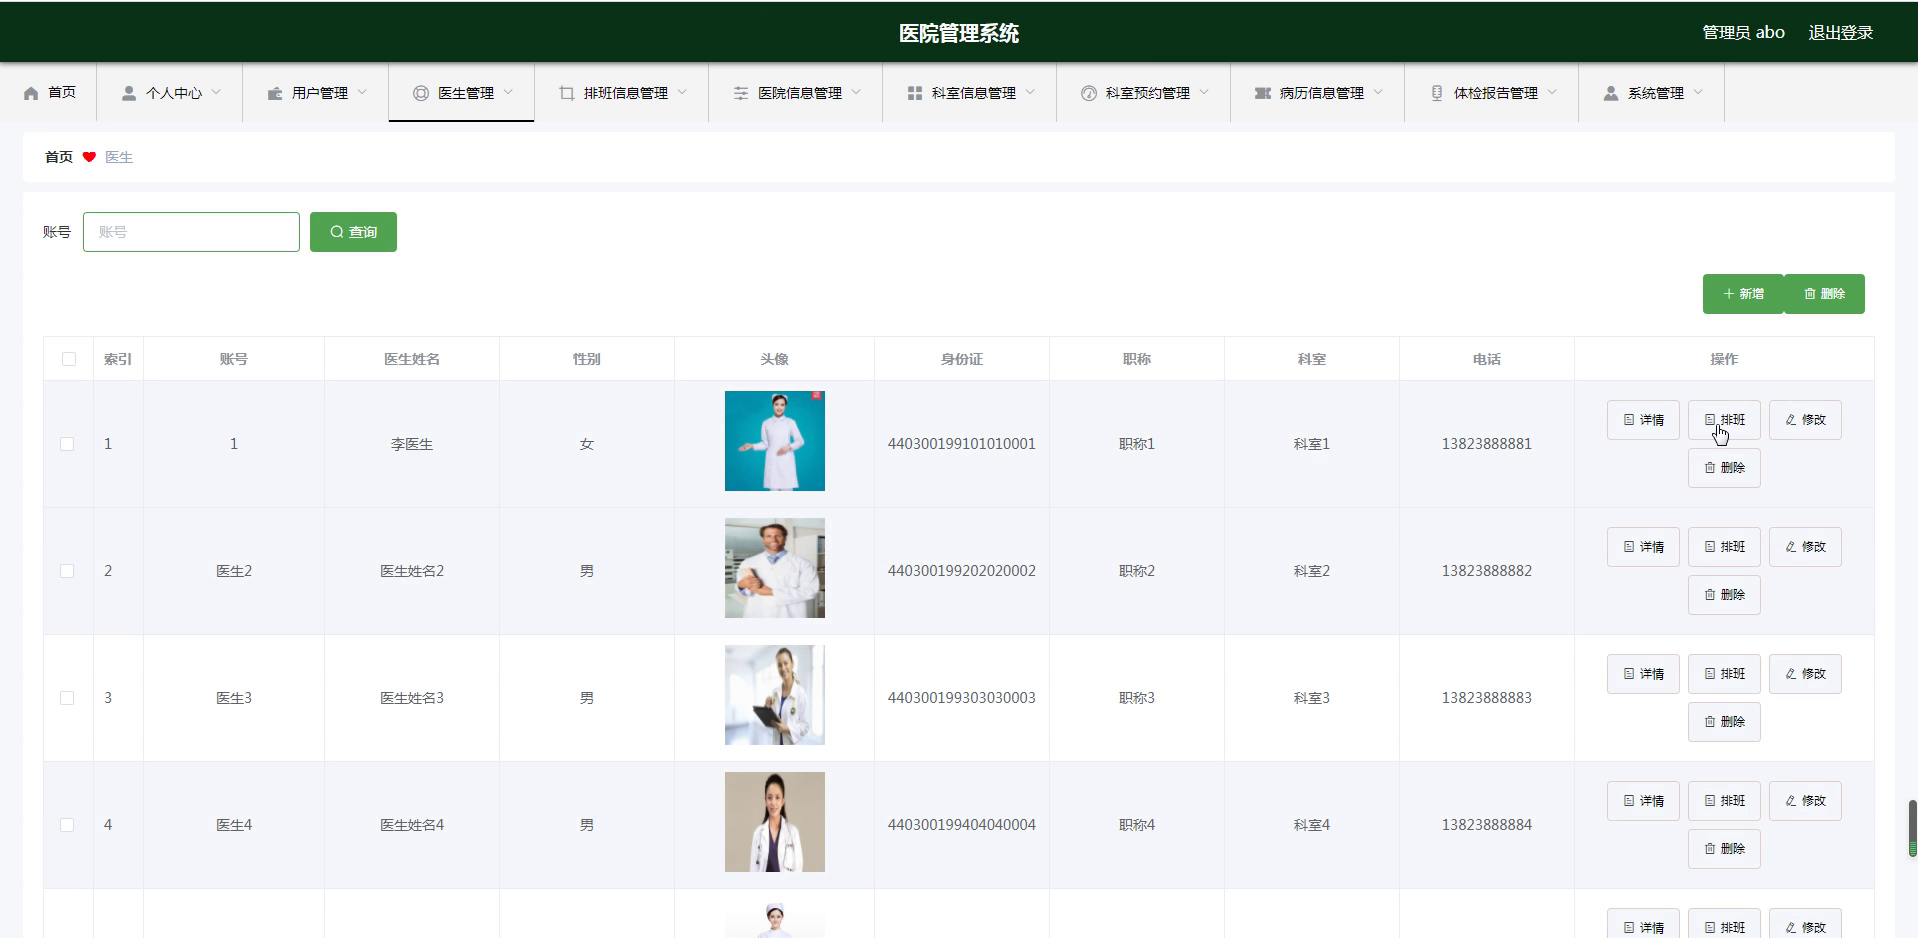
Task: Click the pencil icon in 医生2's 修改 button
Action: [x=1791, y=547]
